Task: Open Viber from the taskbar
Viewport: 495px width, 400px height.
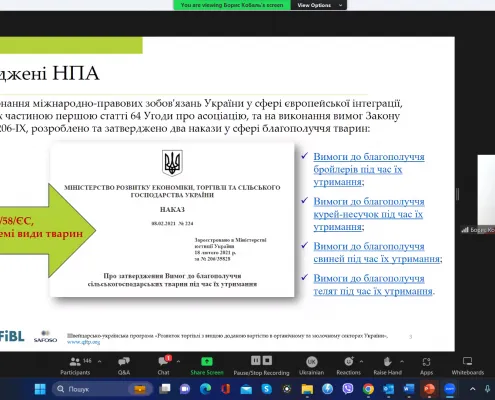Action: (348, 389)
